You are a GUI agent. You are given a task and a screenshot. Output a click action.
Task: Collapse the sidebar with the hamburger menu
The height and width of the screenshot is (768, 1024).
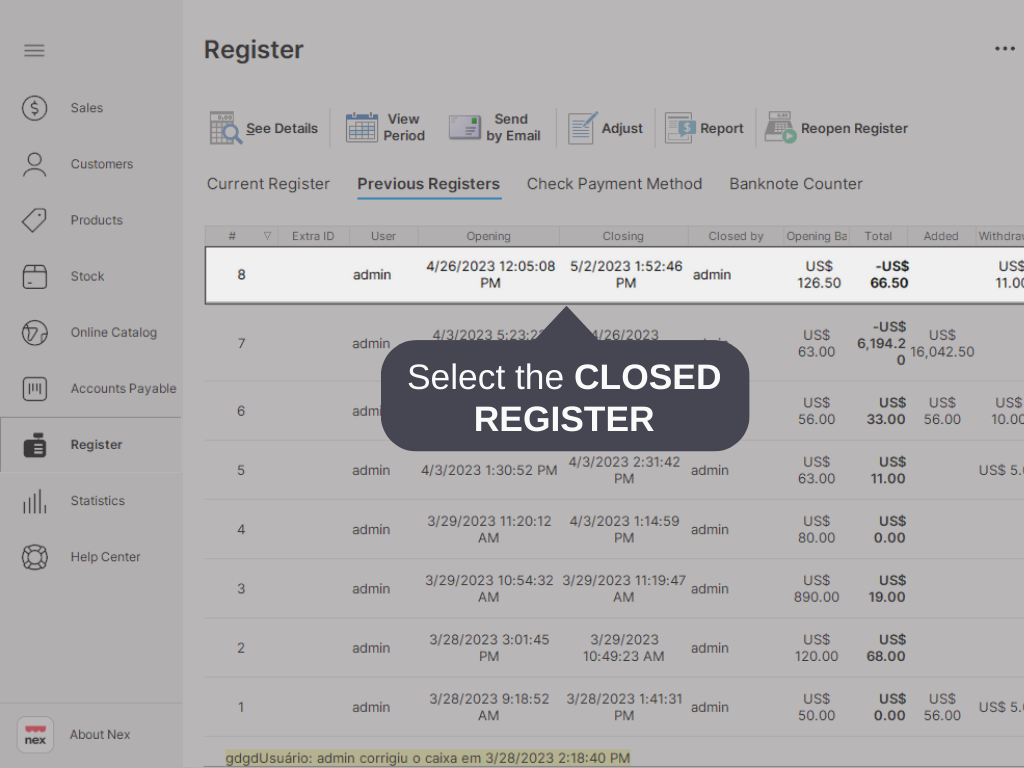pos(33,50)
